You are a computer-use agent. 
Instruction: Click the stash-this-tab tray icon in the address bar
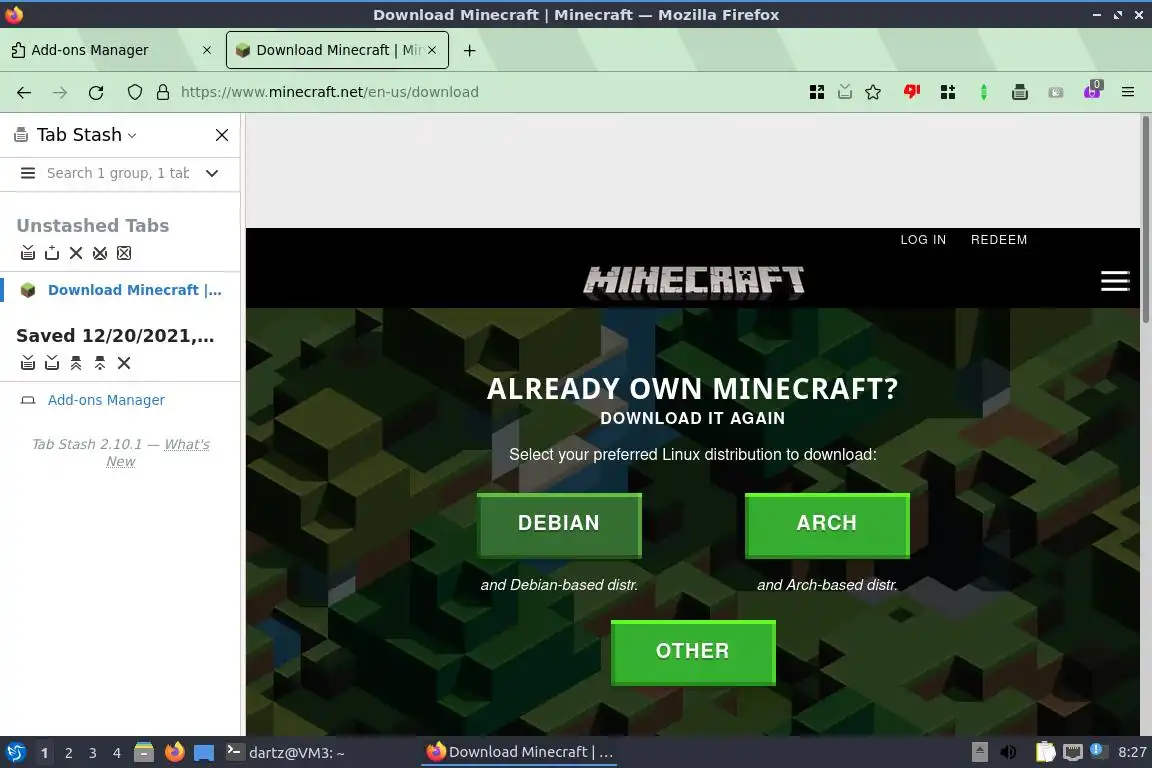845,92
